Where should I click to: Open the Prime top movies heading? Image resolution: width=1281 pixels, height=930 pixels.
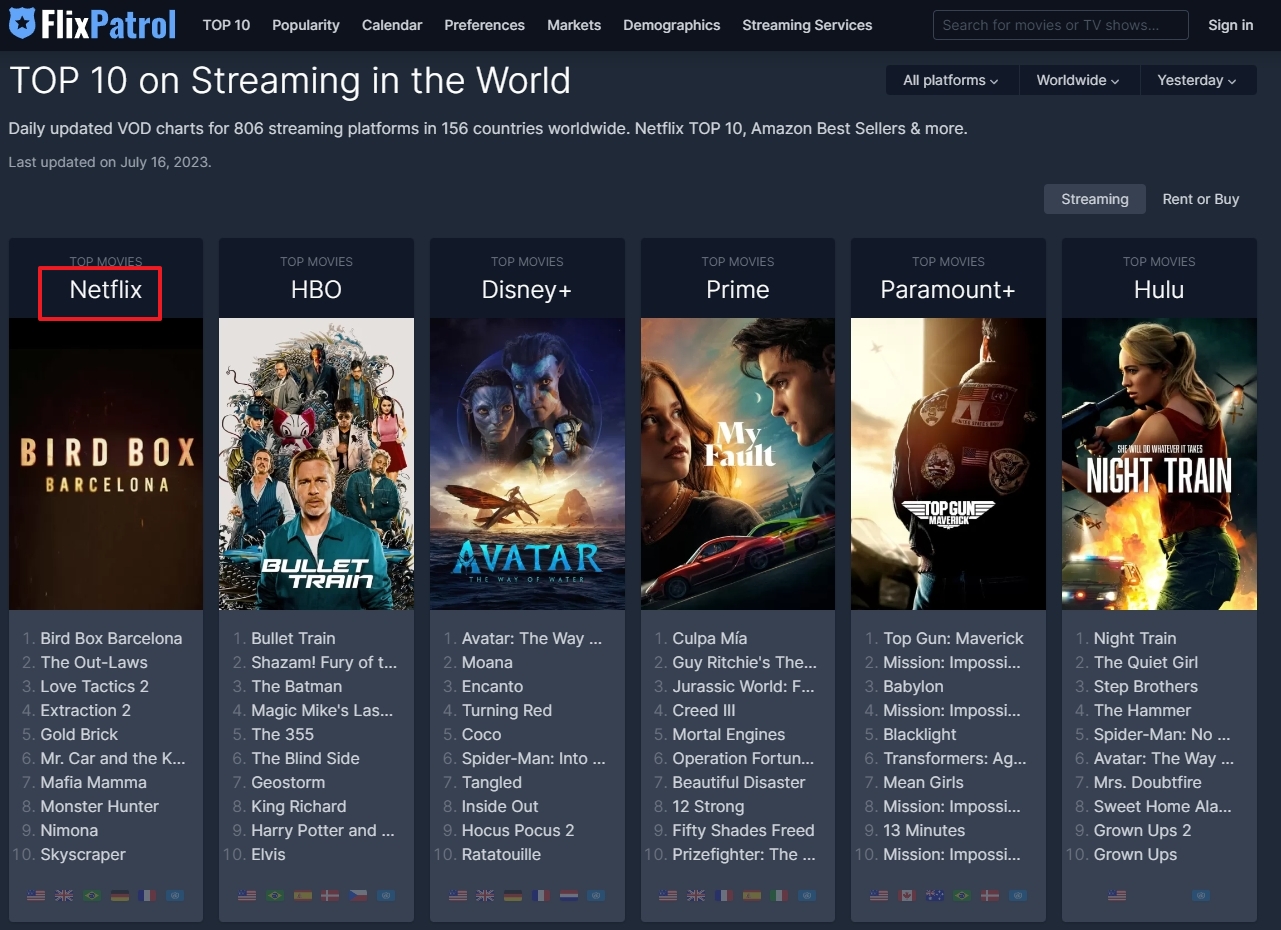738,290
